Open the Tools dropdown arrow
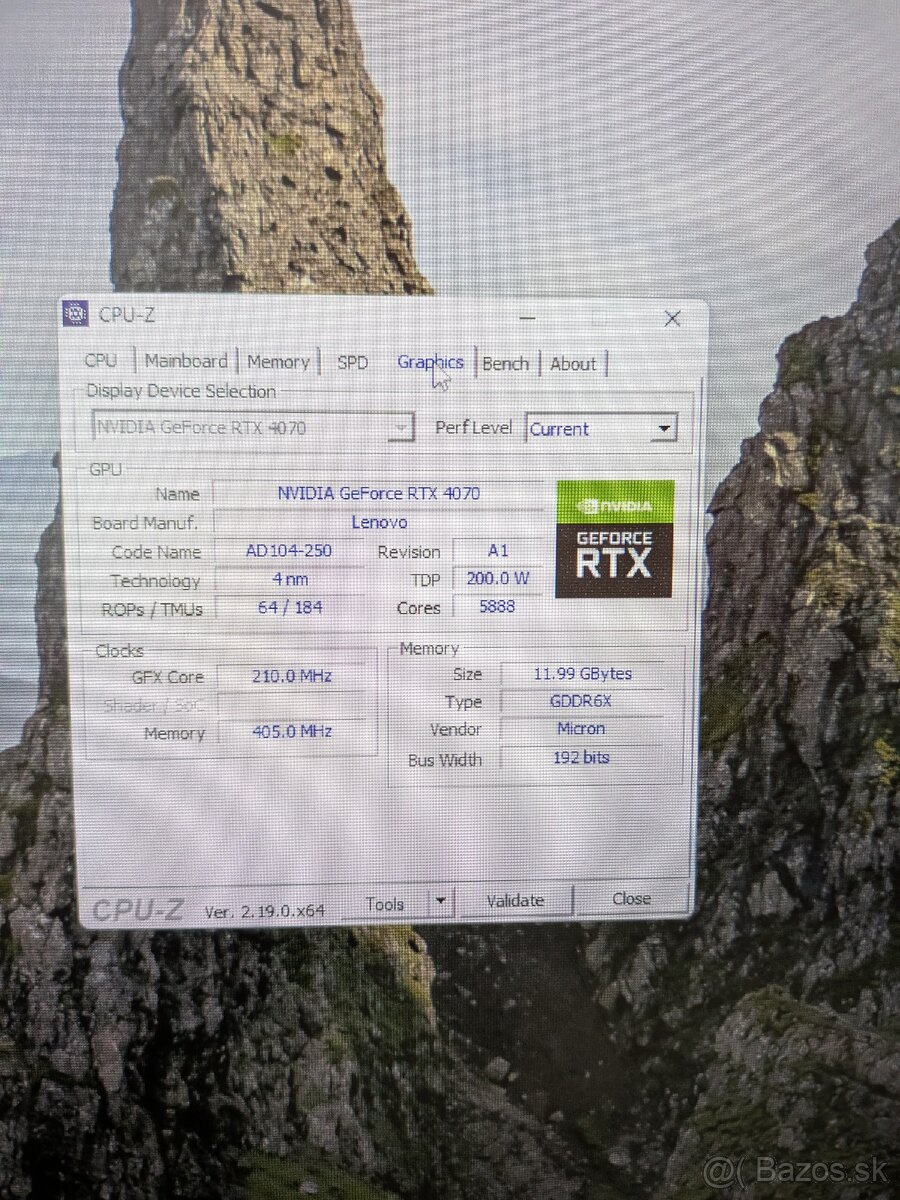The image size is (900, 1200). tap(441, 903)
